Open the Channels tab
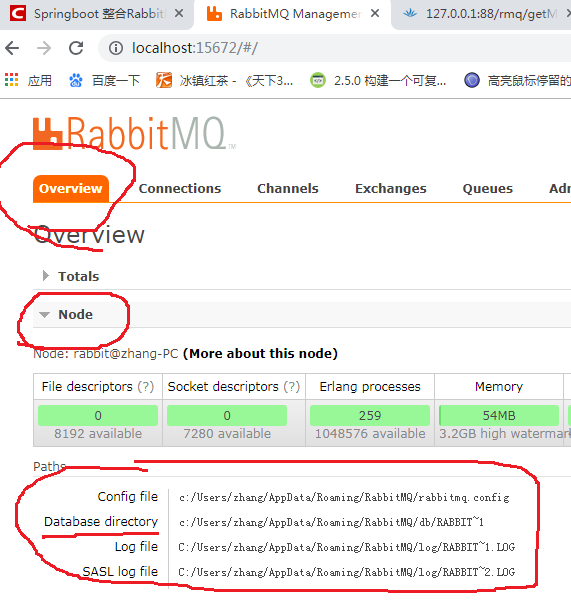Screen dimensions: 571x606 click(x=288, y=189)
